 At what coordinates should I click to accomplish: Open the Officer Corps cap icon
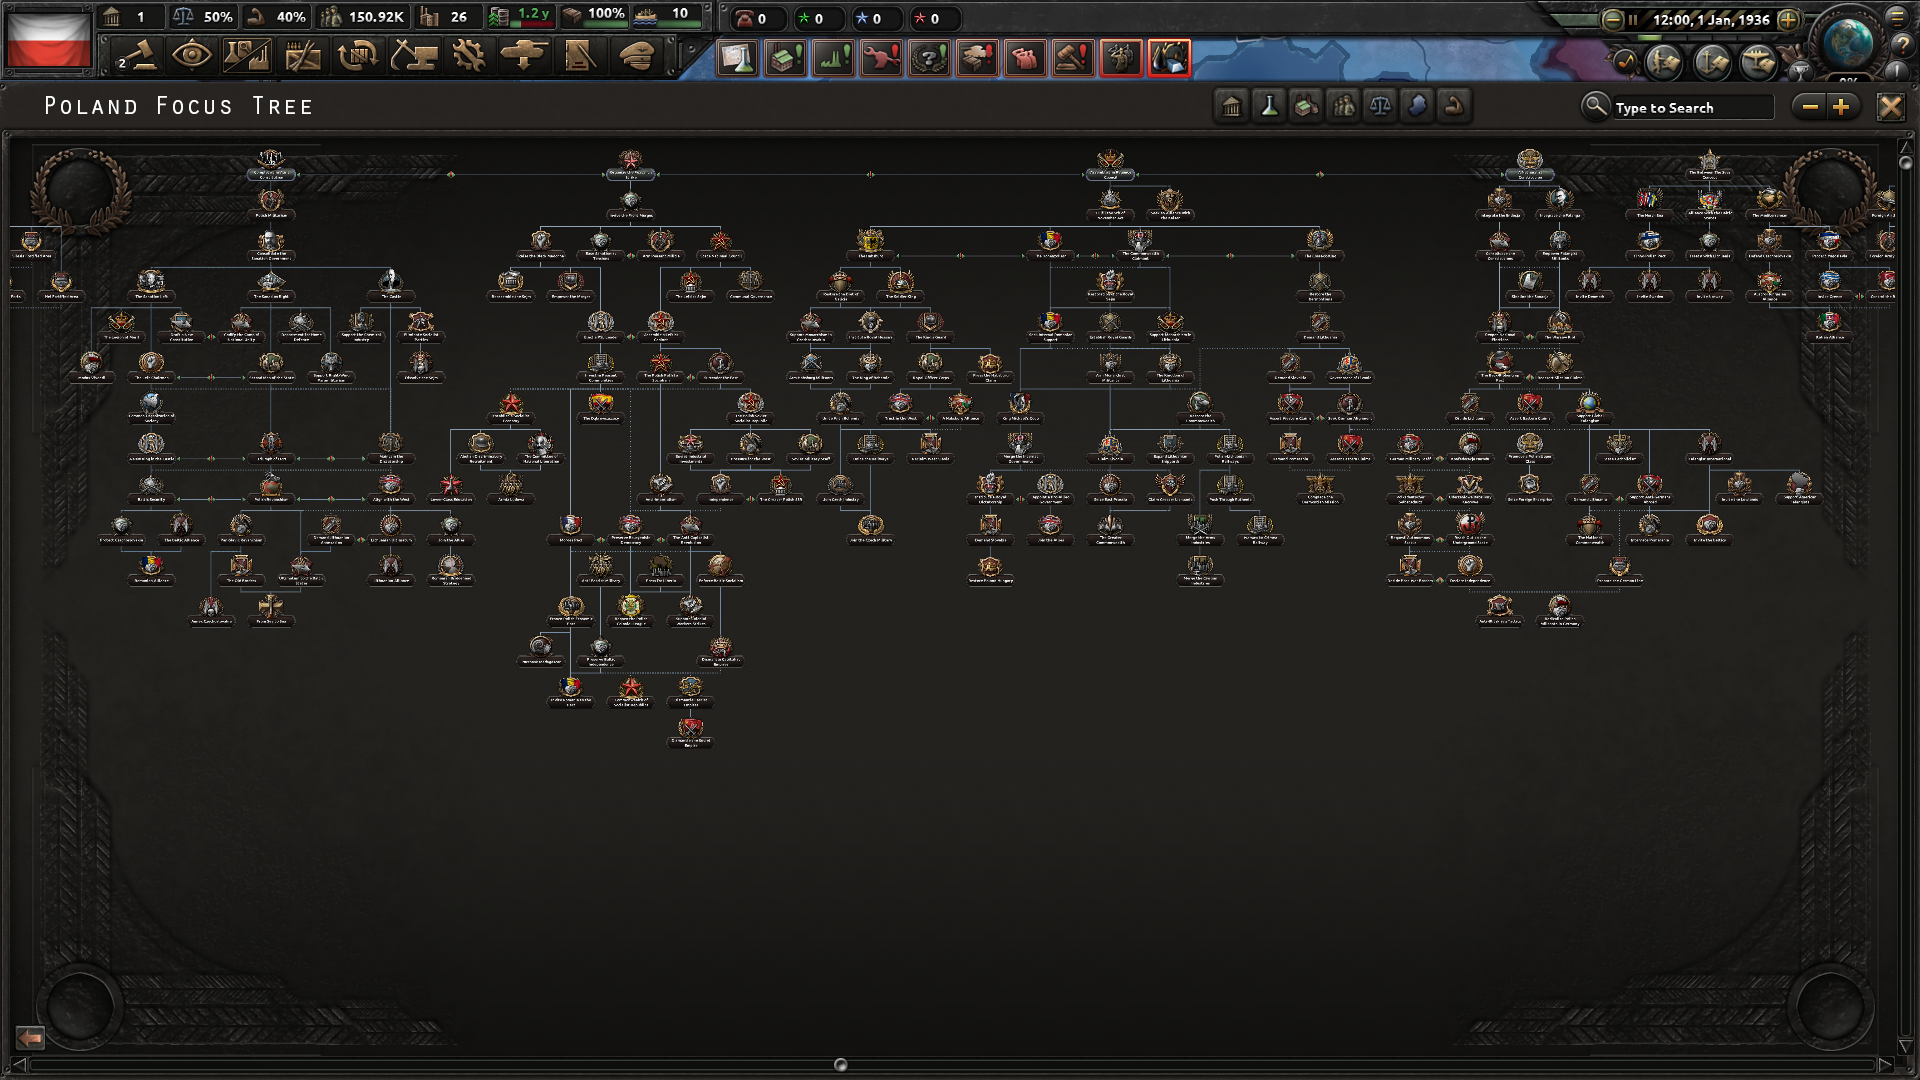pyautogui.click(x=636, y=56)
